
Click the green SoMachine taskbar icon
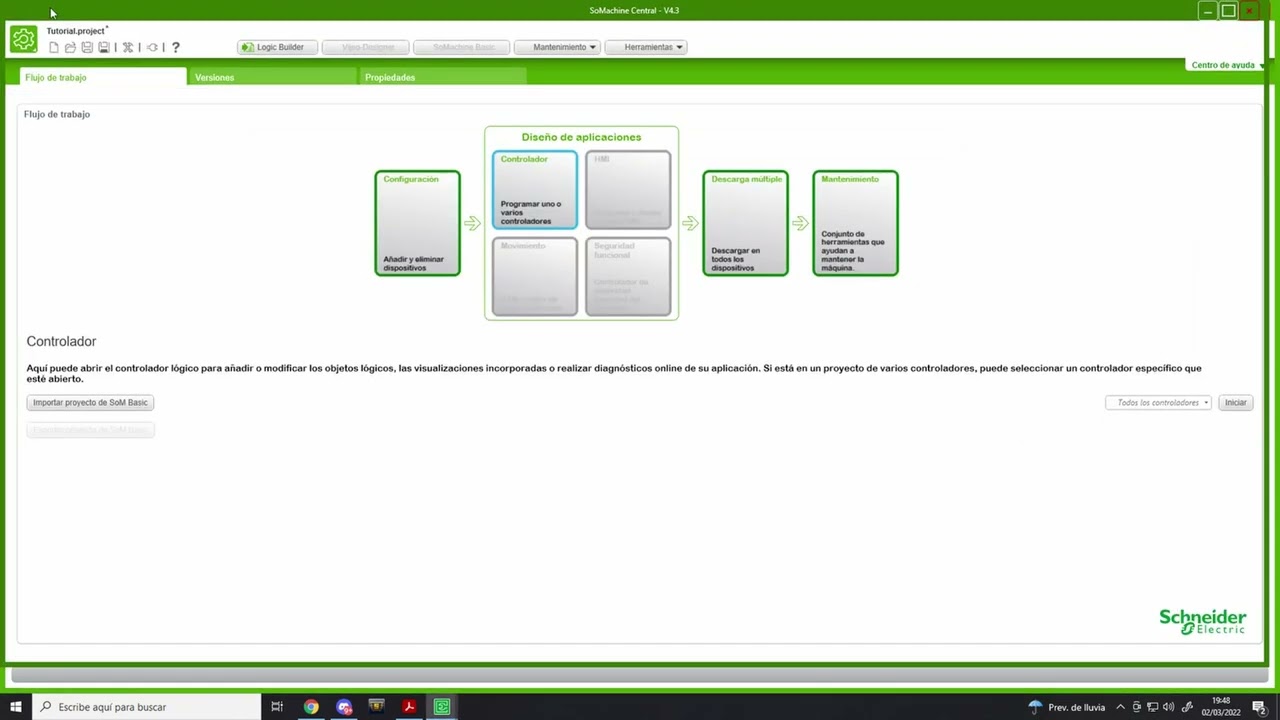click(442, 707)
